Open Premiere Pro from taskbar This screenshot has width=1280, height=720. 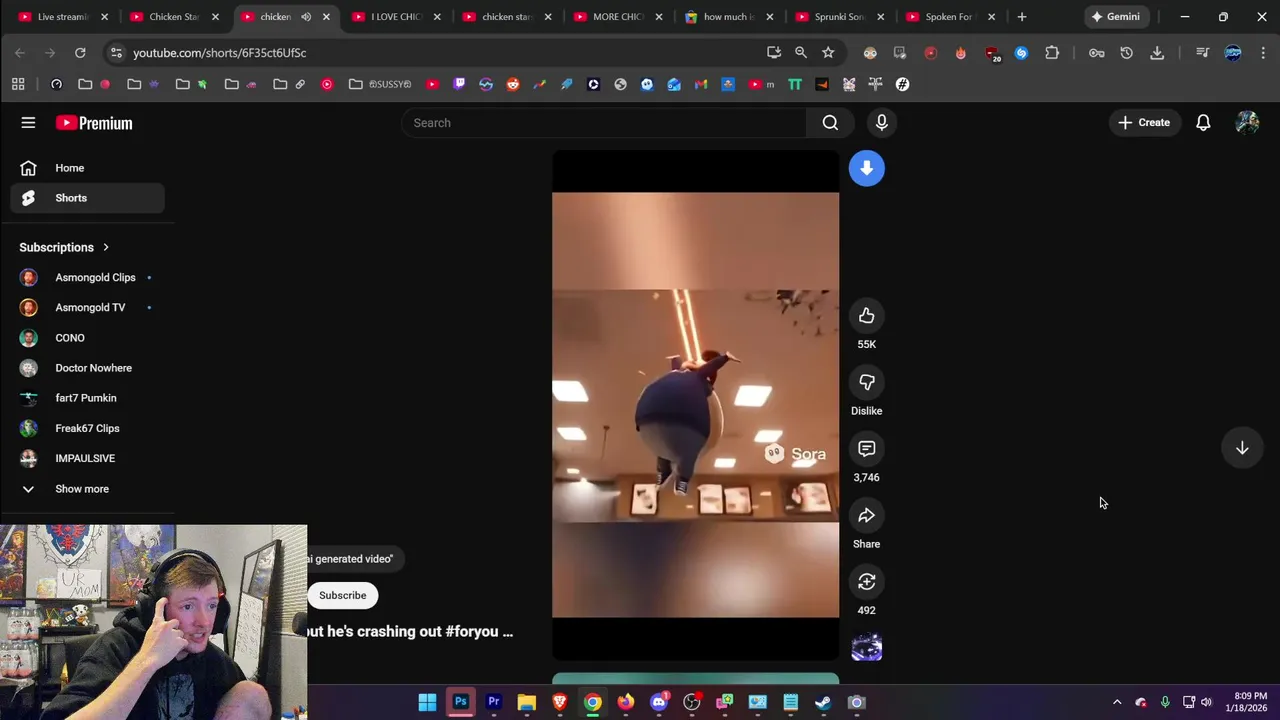[493, 702]
